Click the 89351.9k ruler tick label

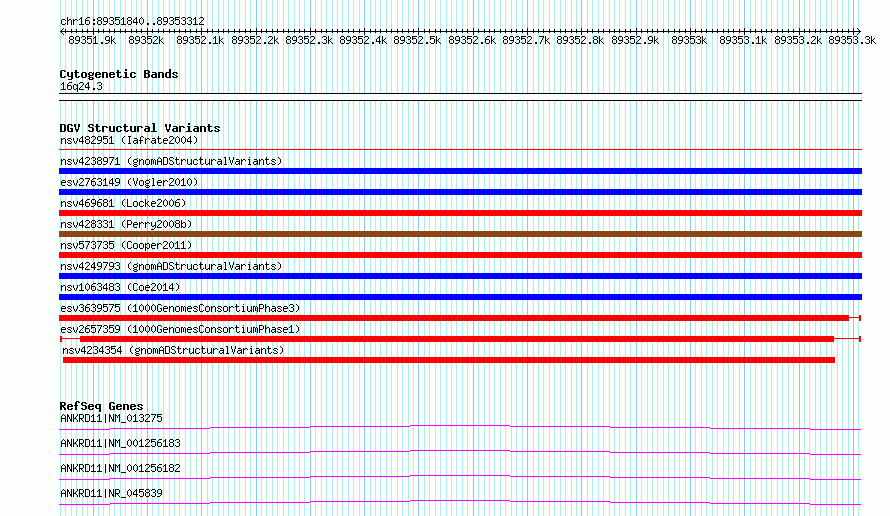pyautogui.click(x=92, y=40)
